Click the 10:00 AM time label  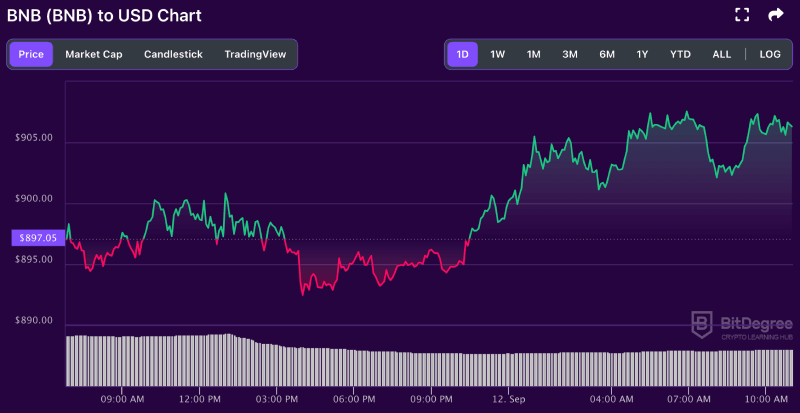pos(765,397)
